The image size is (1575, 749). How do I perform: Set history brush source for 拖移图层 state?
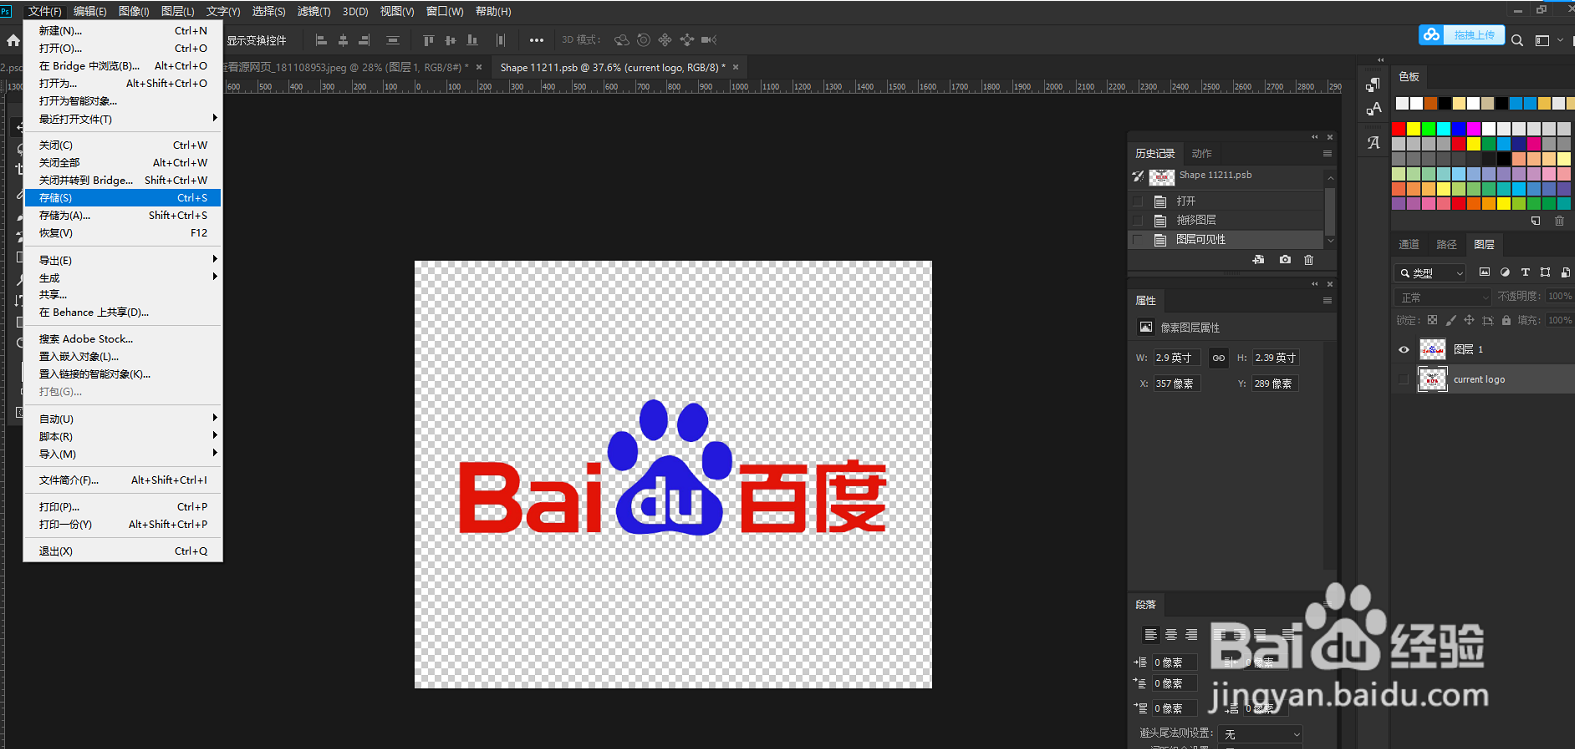[1138, 220]
